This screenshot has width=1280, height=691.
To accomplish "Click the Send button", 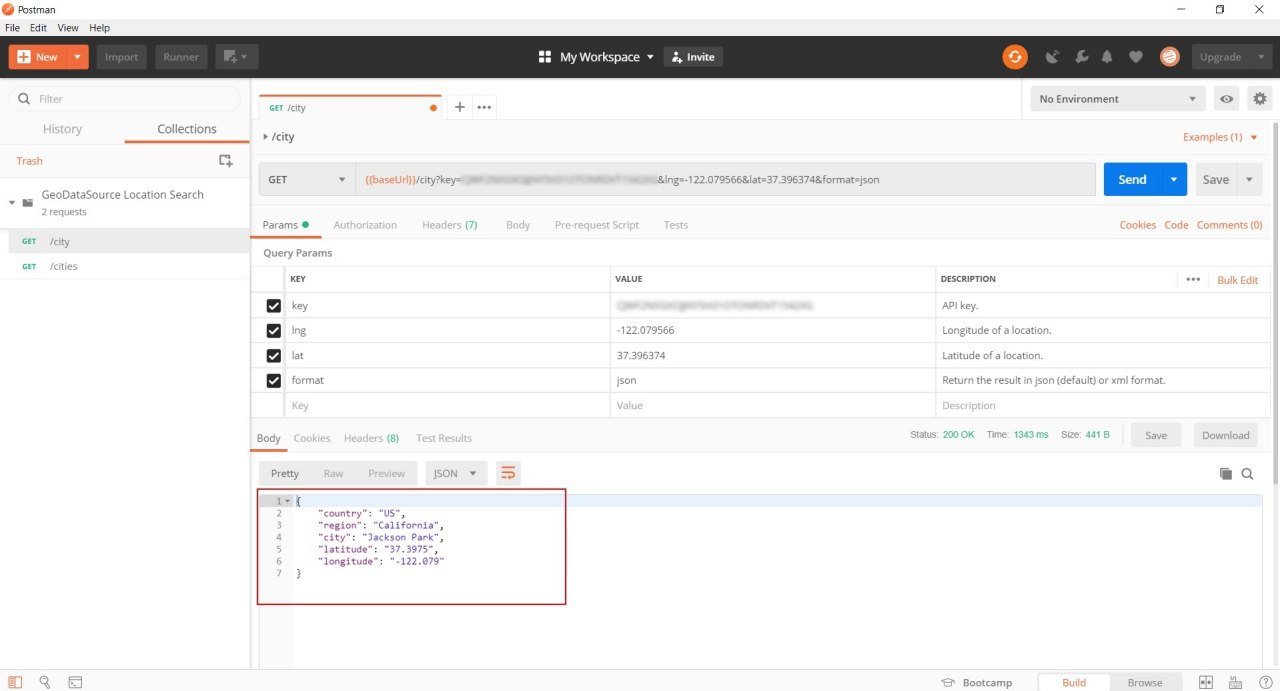I will pyautogui.click(x=1132, y=179).
